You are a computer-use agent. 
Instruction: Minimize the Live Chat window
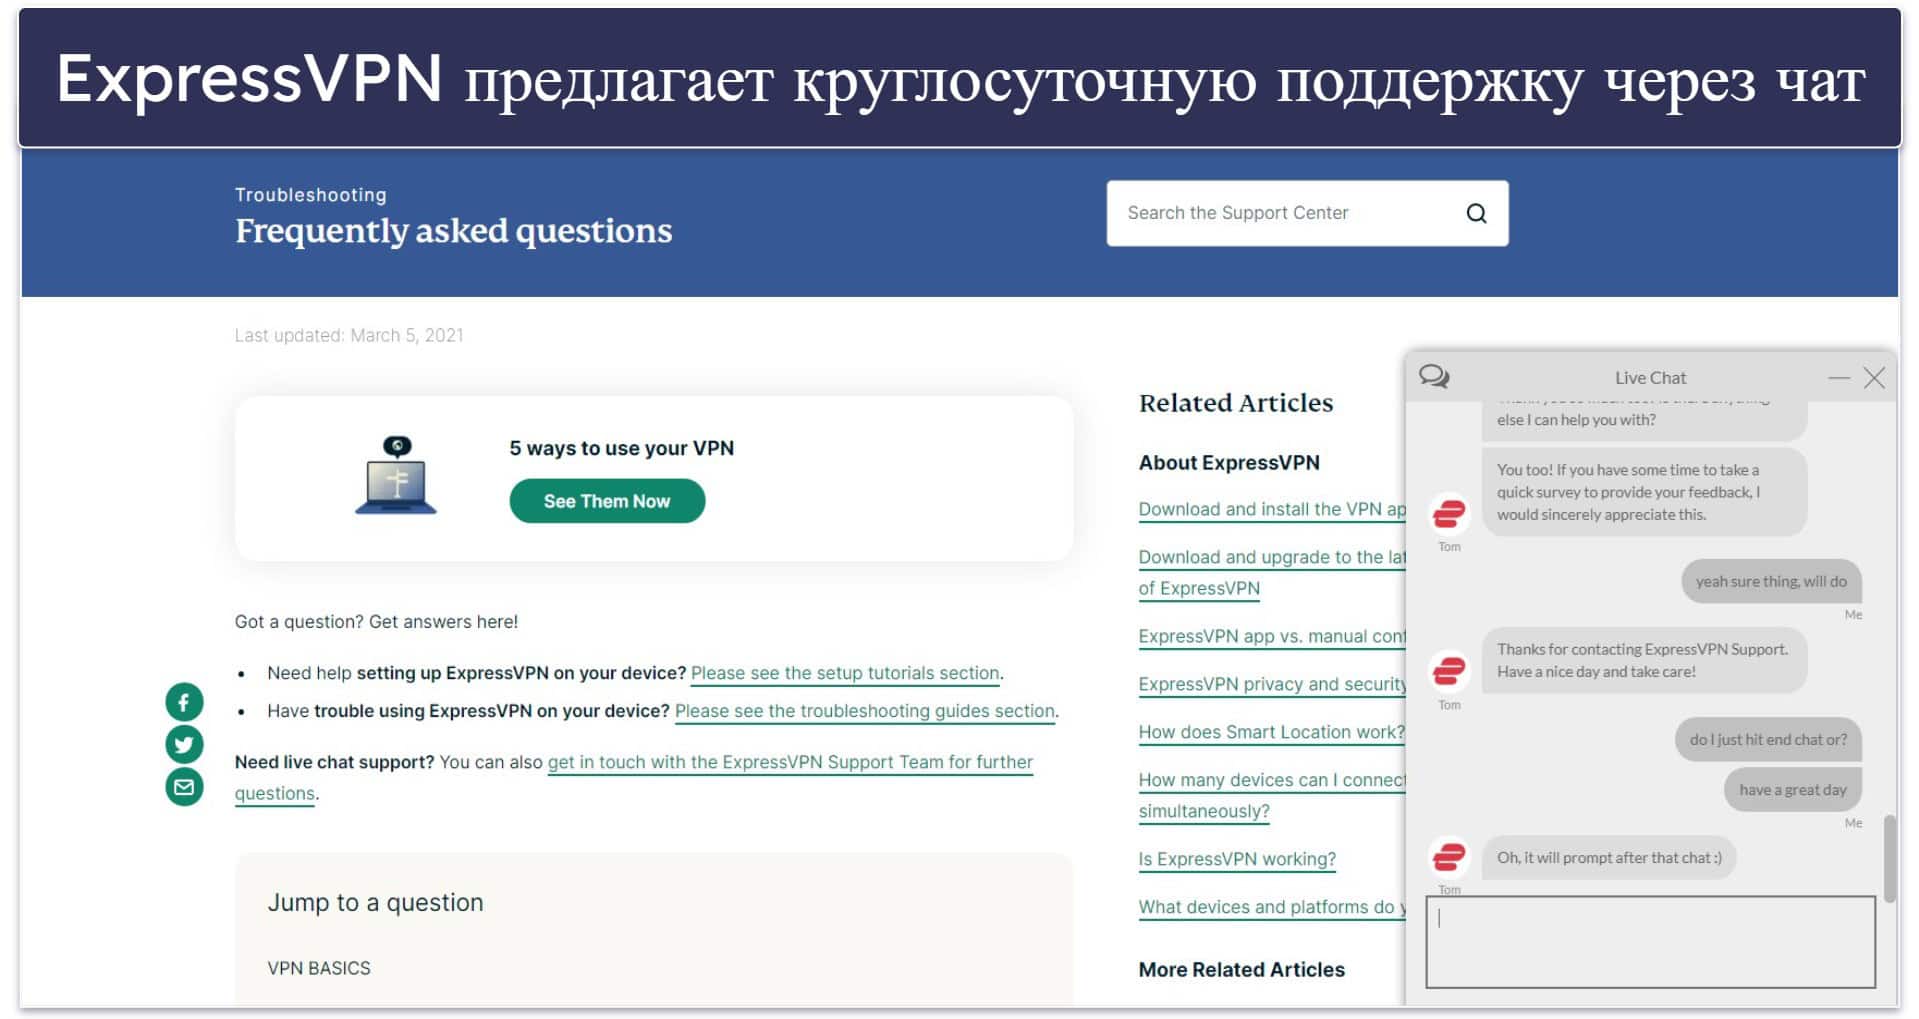(1838, 378)
